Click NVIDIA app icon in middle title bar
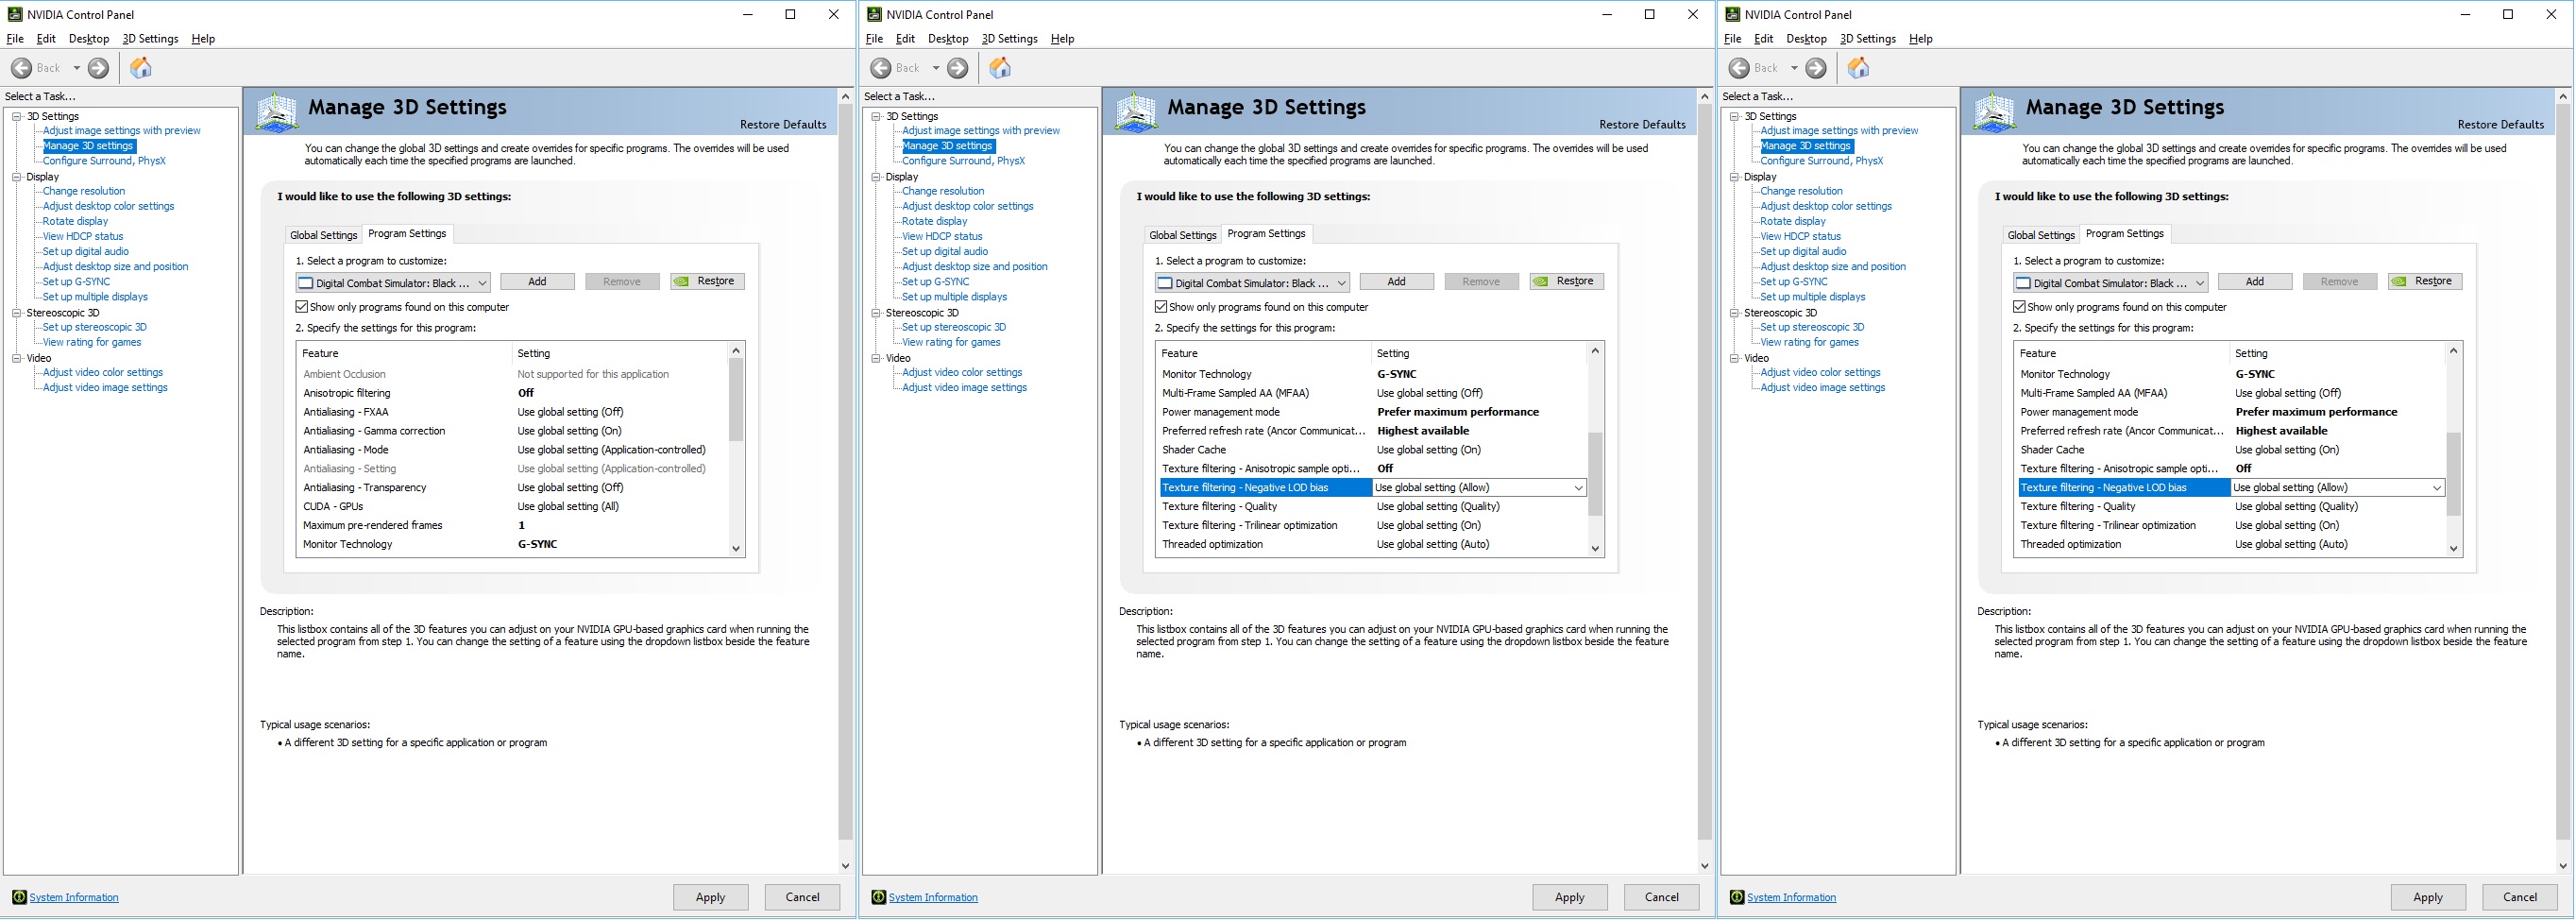Image resolution: width=2576 pixels, height=920 pixels. point(874,14)
